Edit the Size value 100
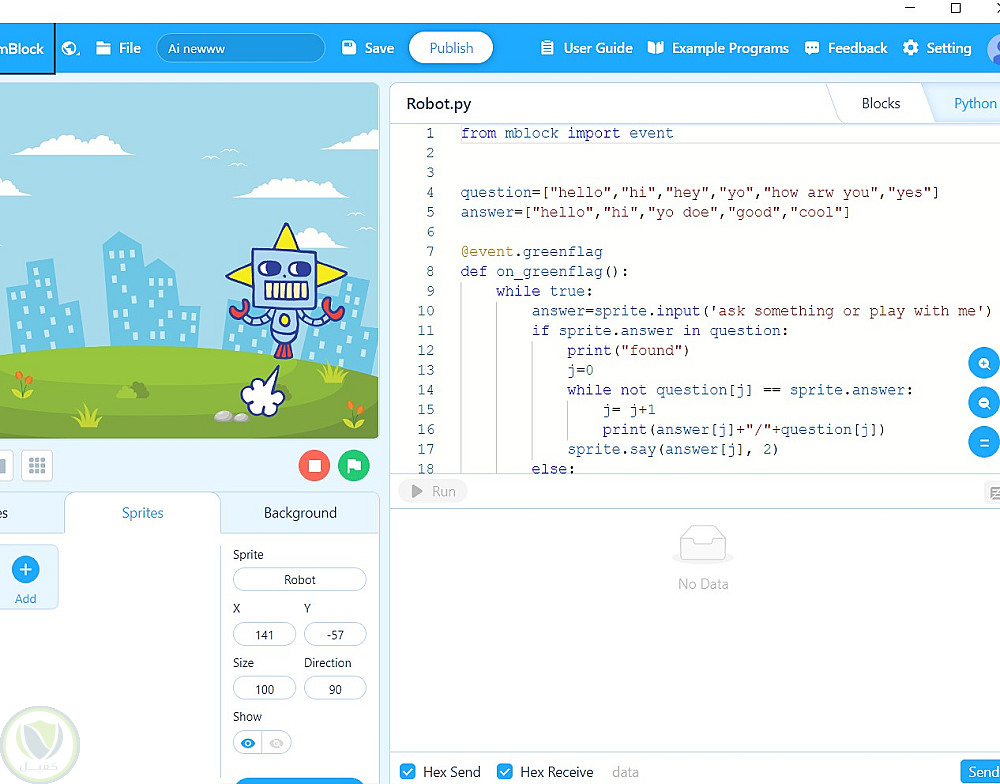This screenshot has height=784, width=1000. pyautogui.click(x=264, y=689)
